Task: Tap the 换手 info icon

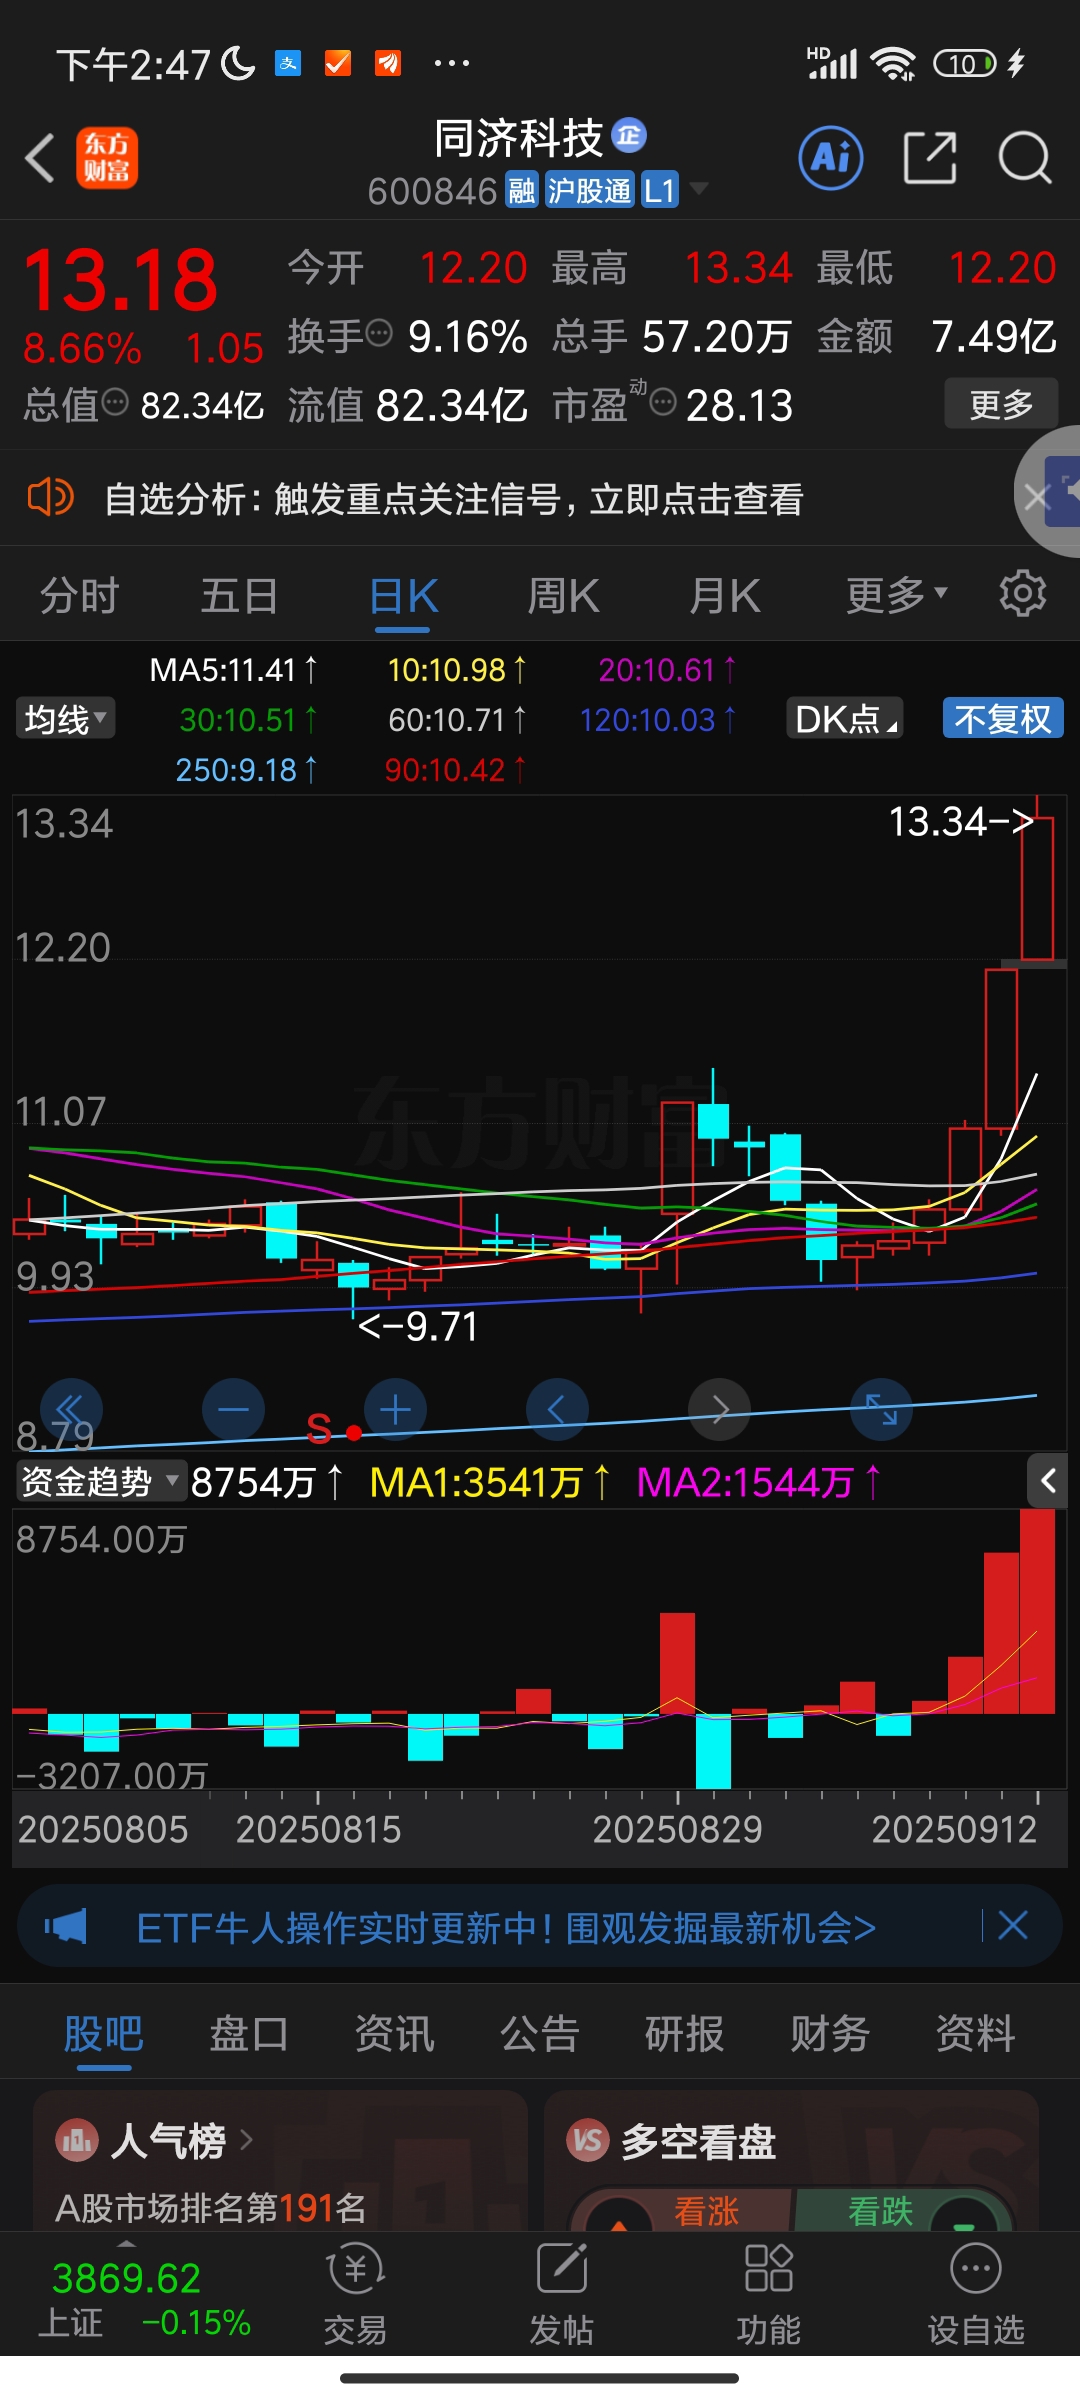Action: tap(379, 333)
